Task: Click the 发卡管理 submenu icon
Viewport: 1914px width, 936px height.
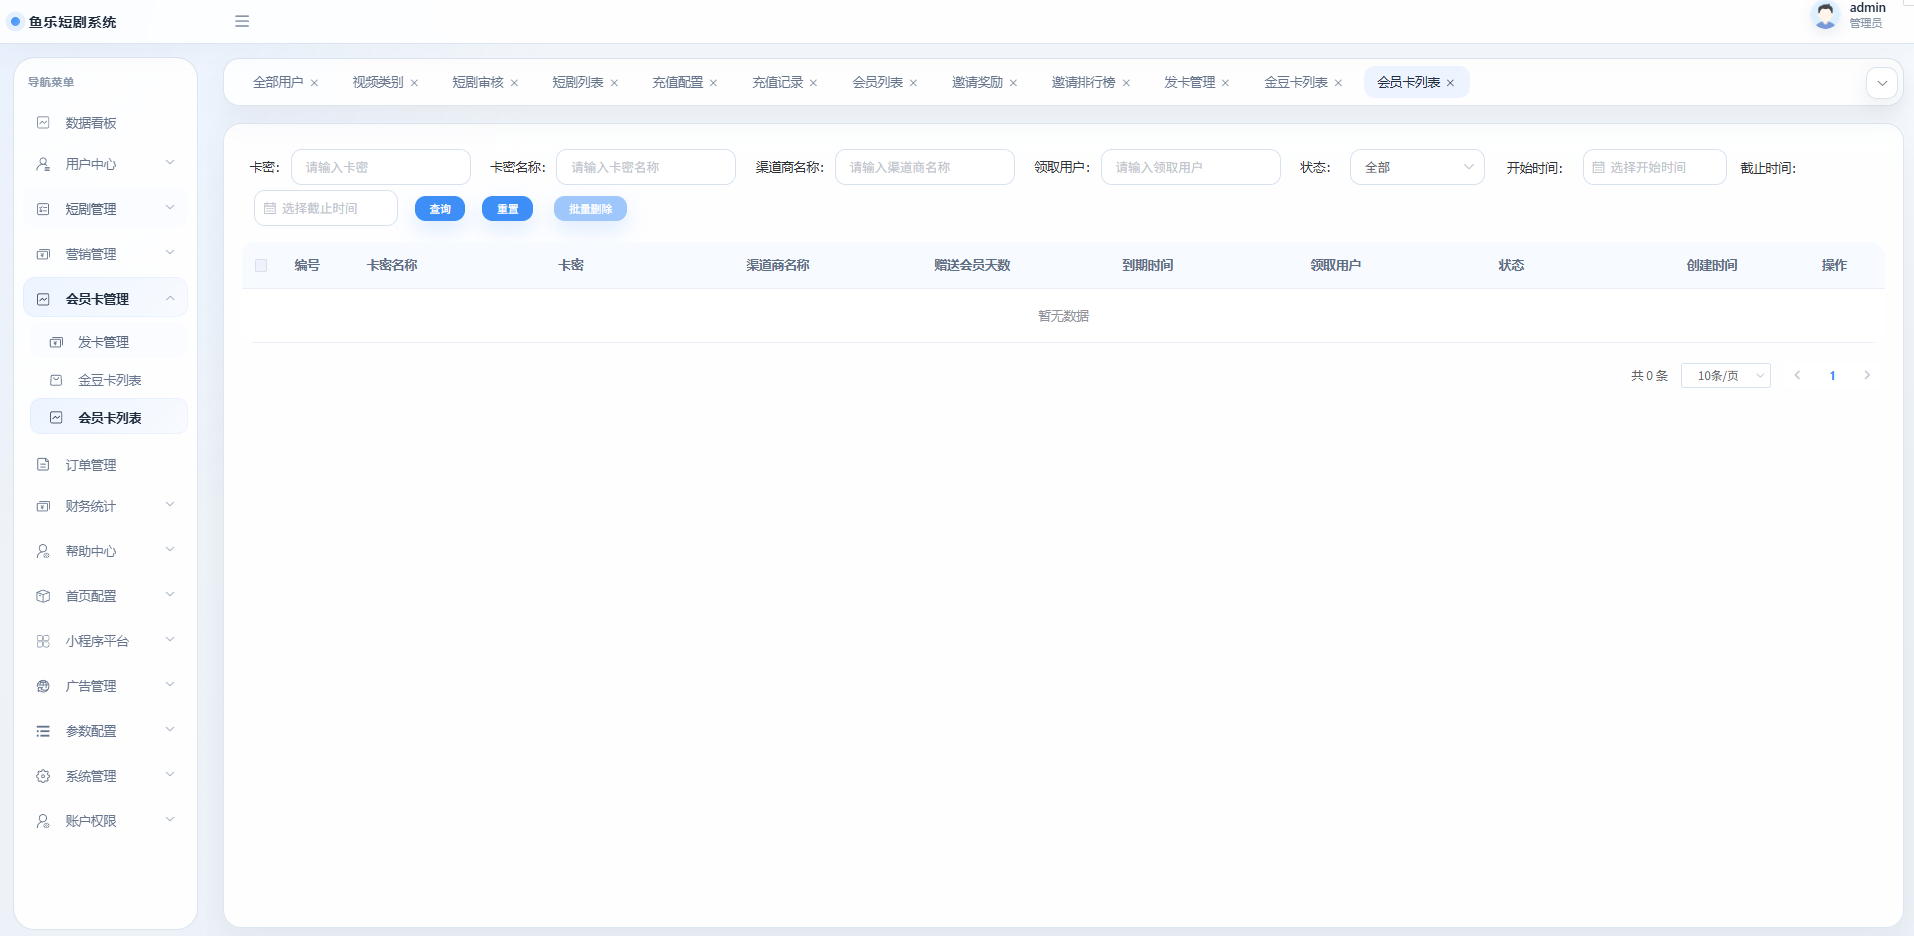Action: (x=56, y=342)
